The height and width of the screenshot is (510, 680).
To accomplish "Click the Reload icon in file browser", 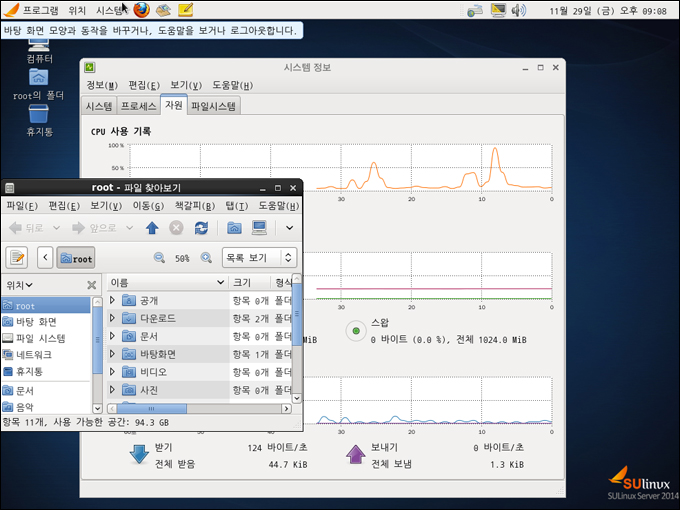I will [201, 228].
